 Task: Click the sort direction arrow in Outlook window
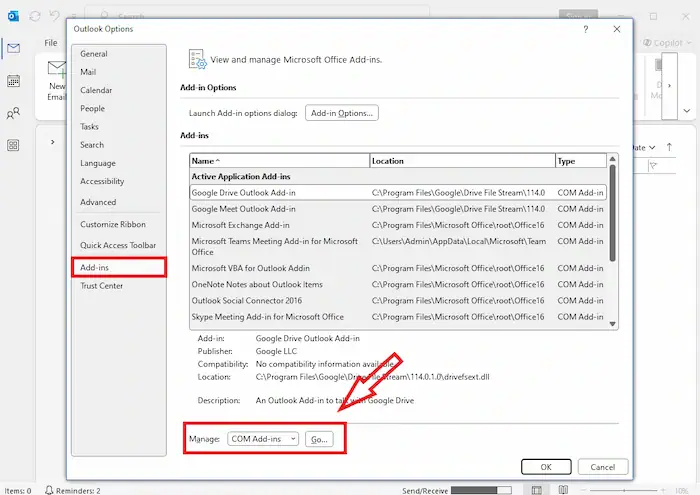tap(669, 147)
